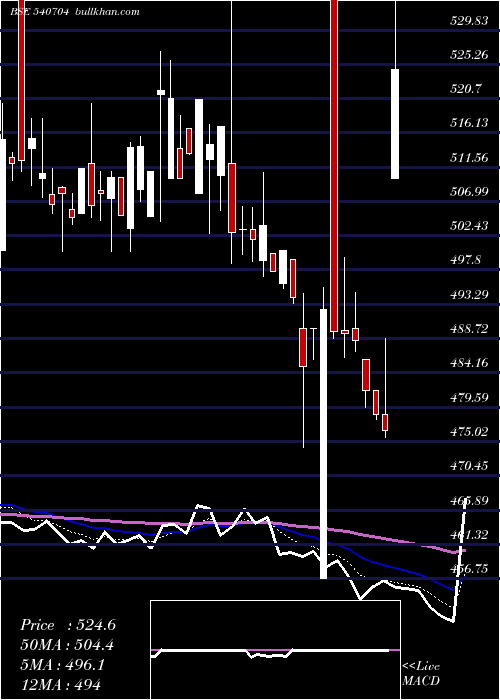Click the Price : 524.6 readout
The height and width of the screenshot is (700, 500).
click(x=68, y=625)
